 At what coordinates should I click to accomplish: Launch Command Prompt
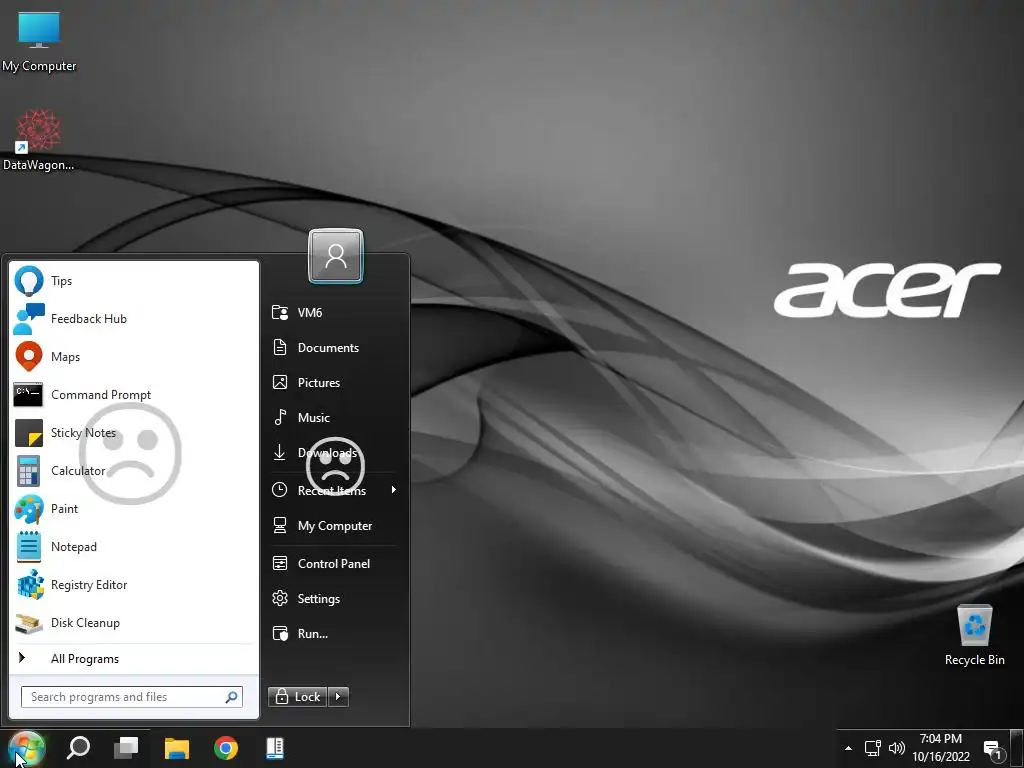point(133,394)
